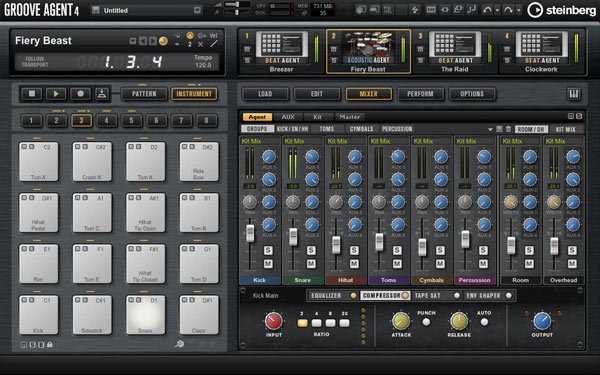Open the OPTIONS page
Viewport: 600px width, 375px height.
pos(472,94)
